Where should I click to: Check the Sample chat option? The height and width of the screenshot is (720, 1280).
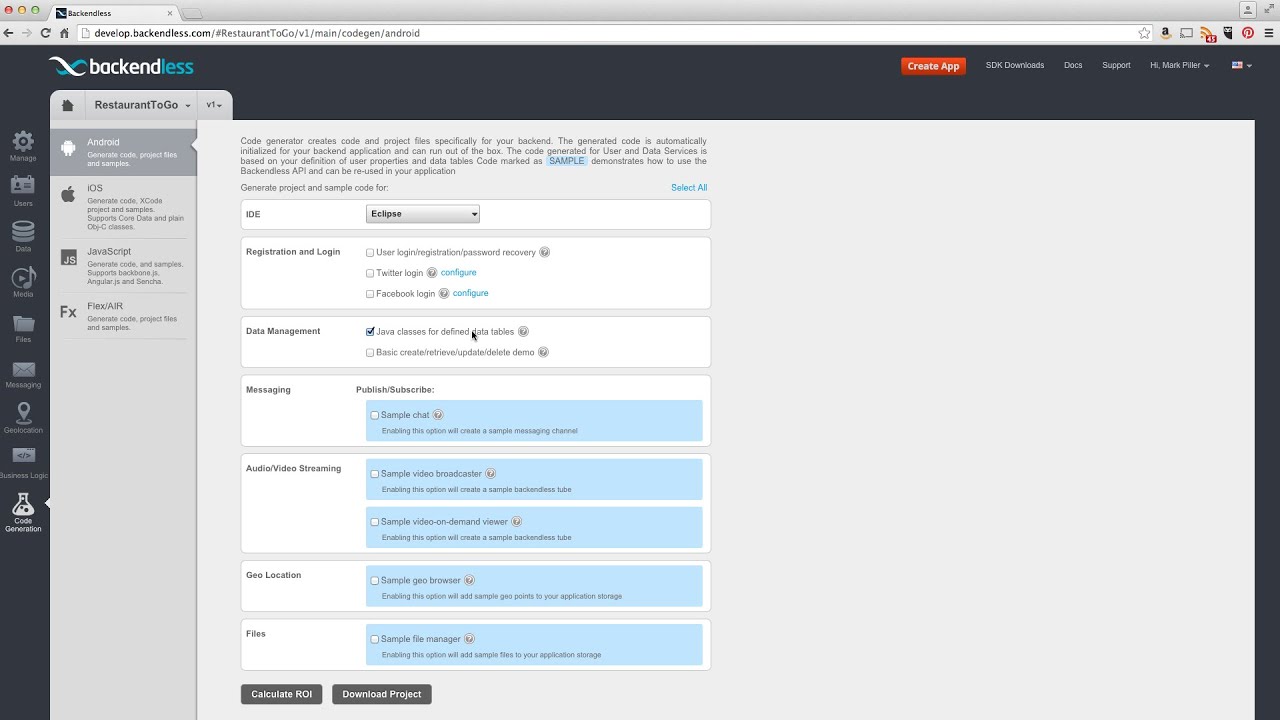coord(375,415)
